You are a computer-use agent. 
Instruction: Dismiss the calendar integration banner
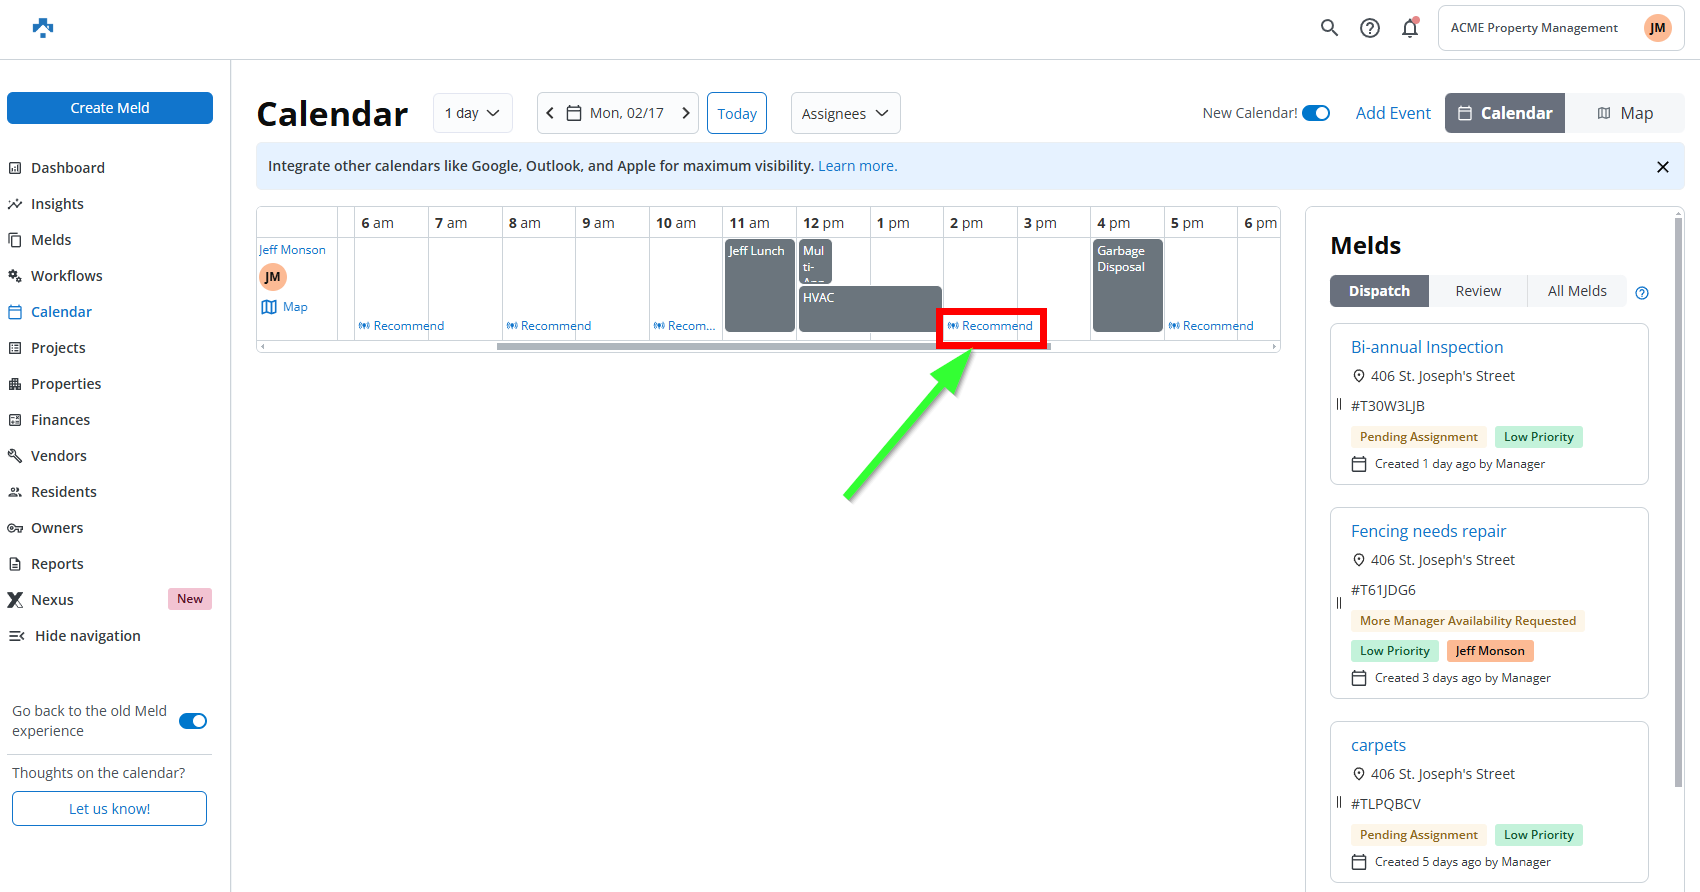point(1663,167)
